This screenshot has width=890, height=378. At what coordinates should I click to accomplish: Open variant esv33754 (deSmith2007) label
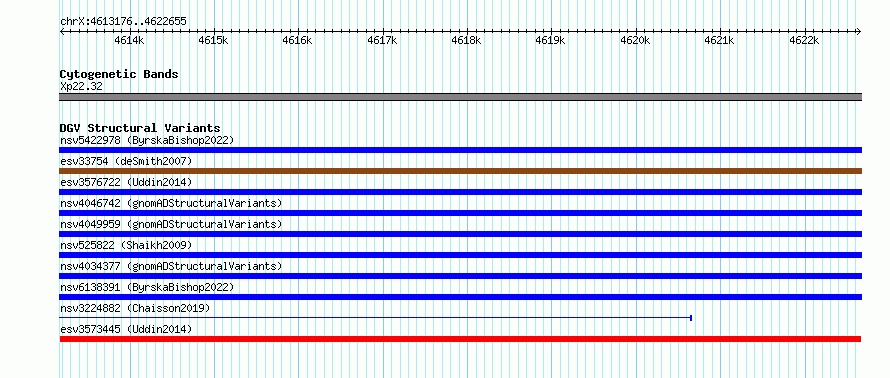[x=126, y=161]
